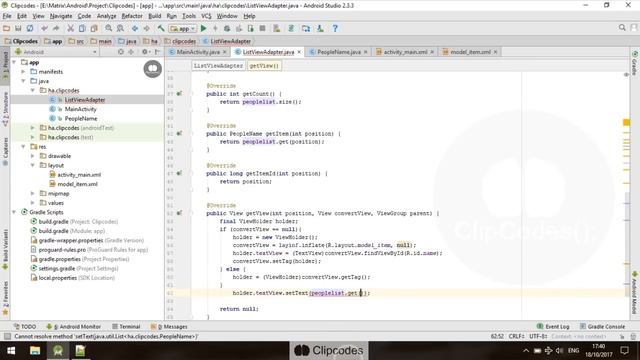
Task: Toggle the Build Variants side panel
Action: (5, 249)
